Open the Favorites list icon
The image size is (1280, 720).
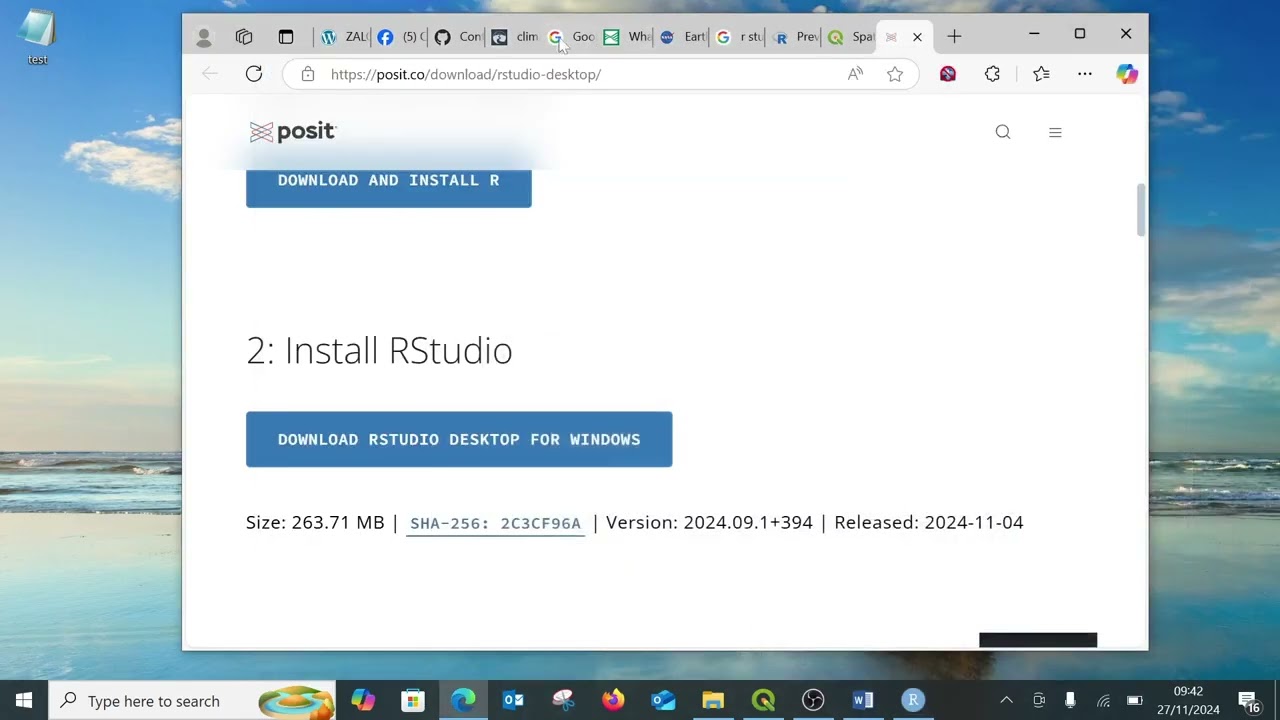coord(1041,74)
